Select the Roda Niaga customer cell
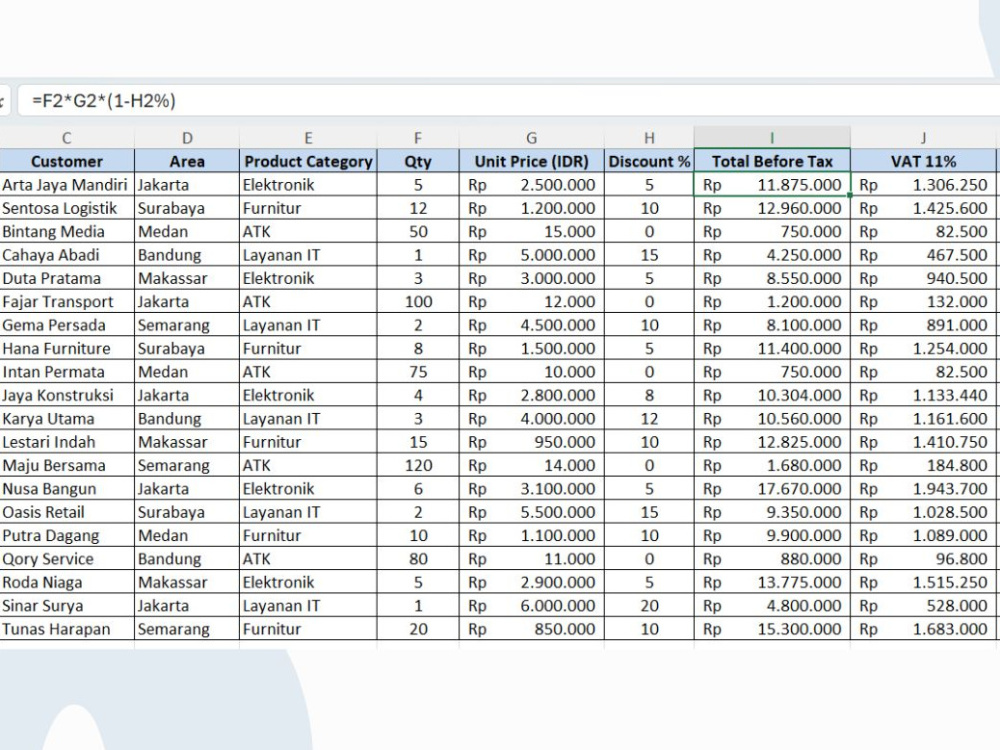The width and height of the screenshot is (1000, 750). click(67, 582)
